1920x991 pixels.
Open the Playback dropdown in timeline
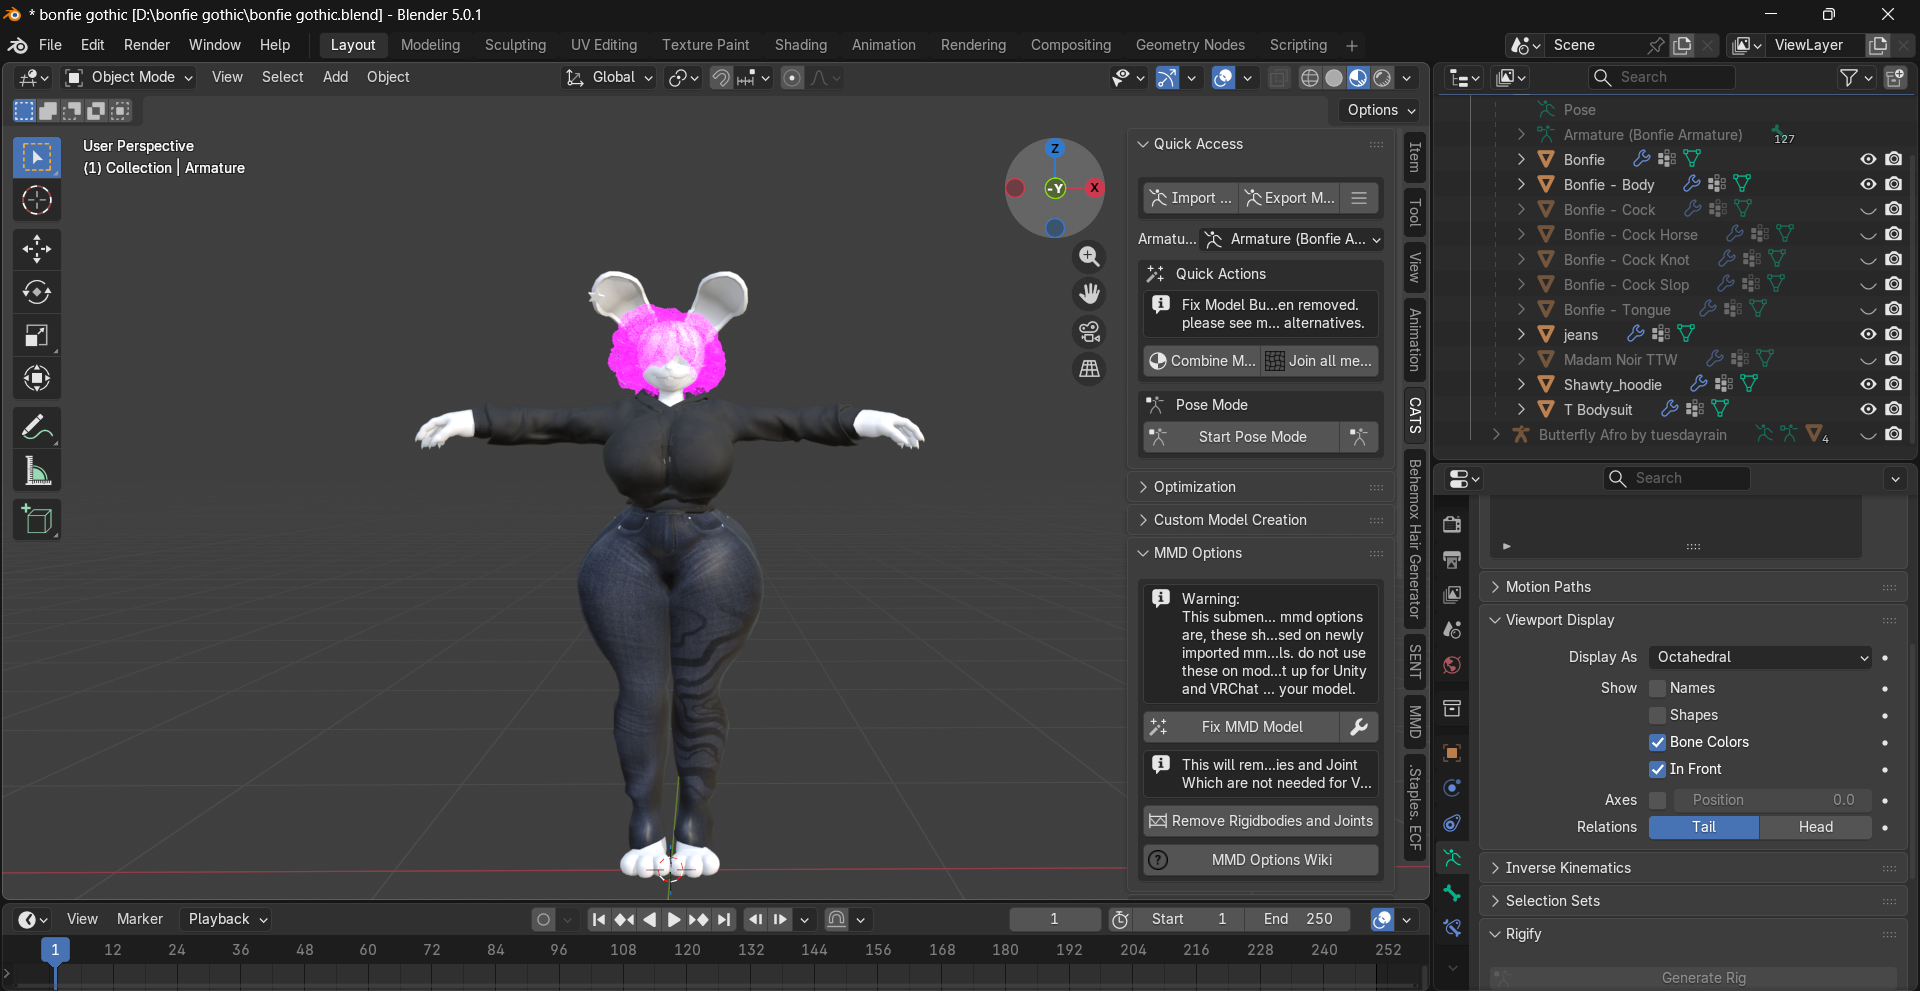tap(227, 919)
